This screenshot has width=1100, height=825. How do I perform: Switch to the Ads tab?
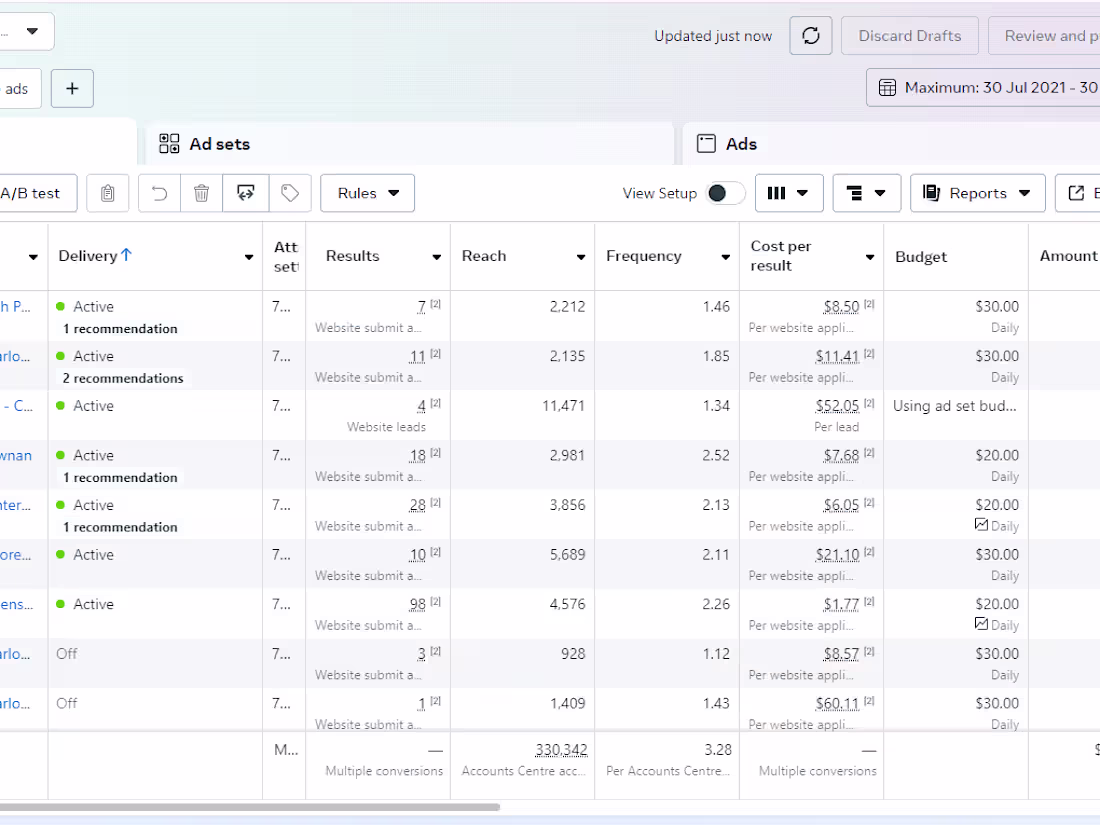740,144
